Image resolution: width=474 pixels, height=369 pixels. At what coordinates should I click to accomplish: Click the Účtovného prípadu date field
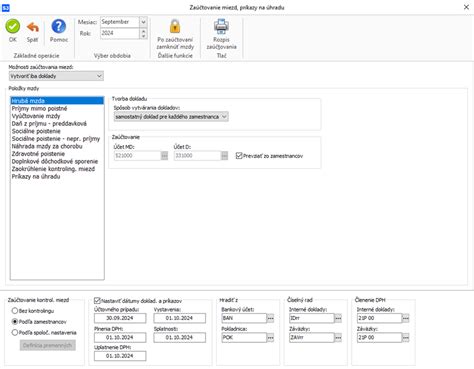coord(120,318)
